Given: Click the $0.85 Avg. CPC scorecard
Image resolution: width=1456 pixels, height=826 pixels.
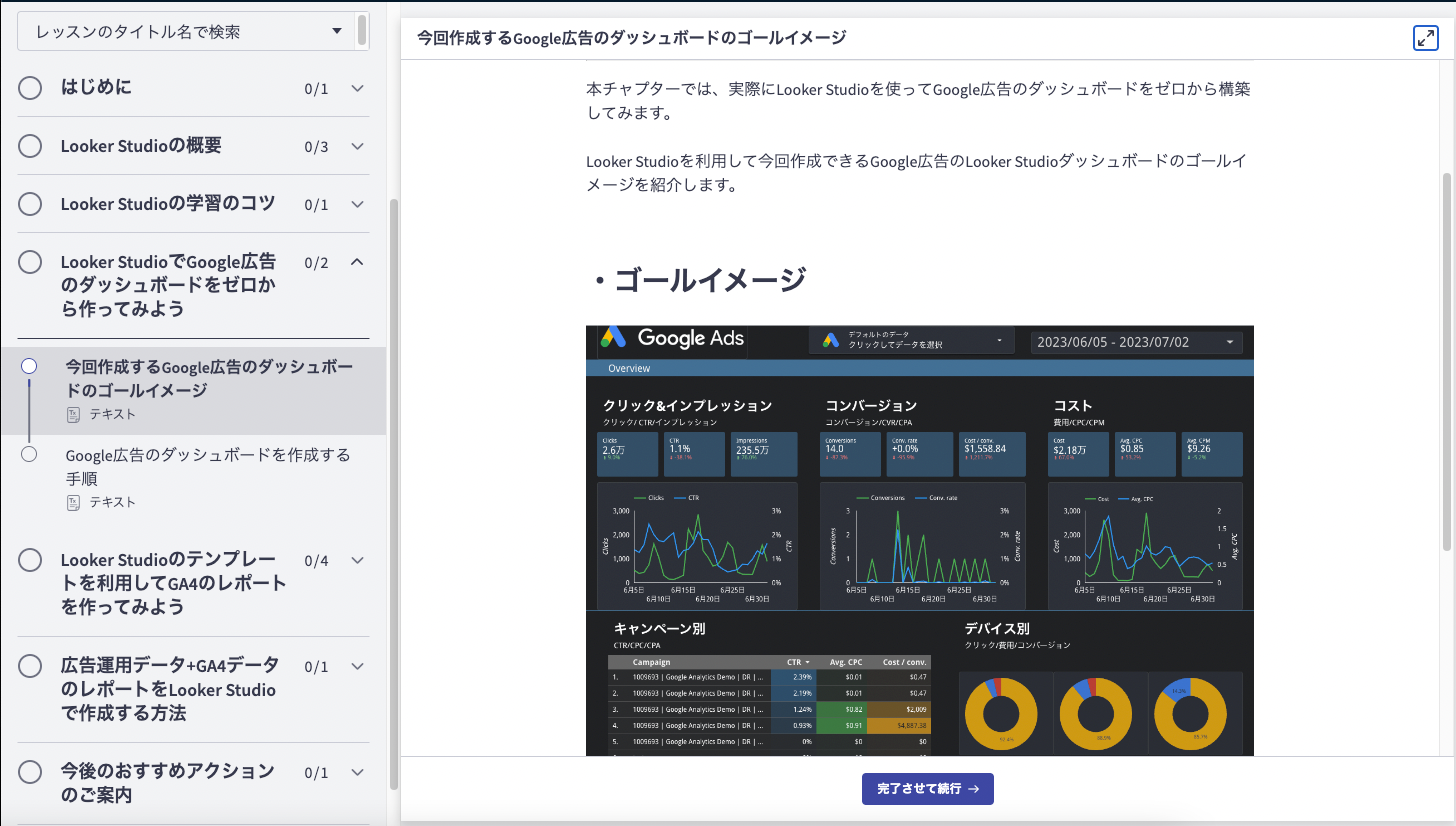Looking at the screenshot, I should [x=1146, y=454].
